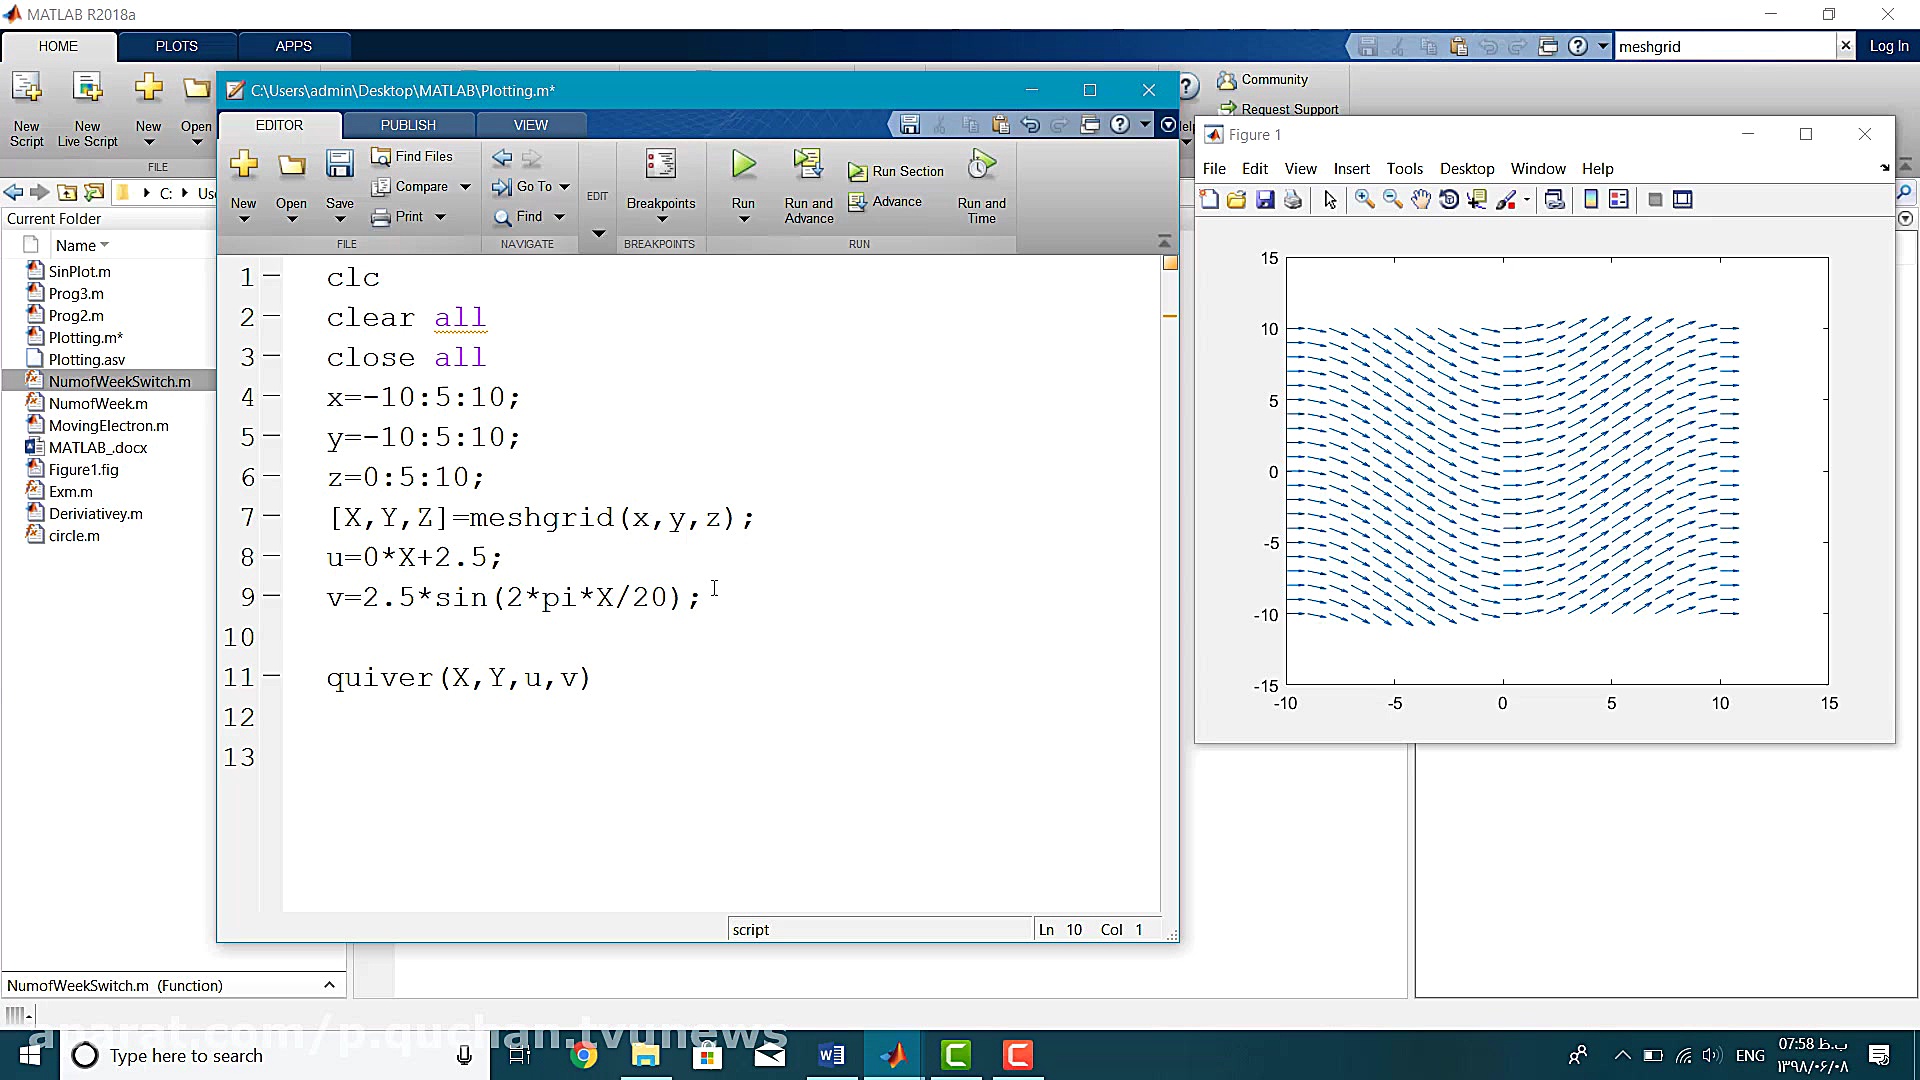Expand the Compare dropdown arrow
Screen dimensions: 1920x1080
pyautogui.click(x=465, y=187)
